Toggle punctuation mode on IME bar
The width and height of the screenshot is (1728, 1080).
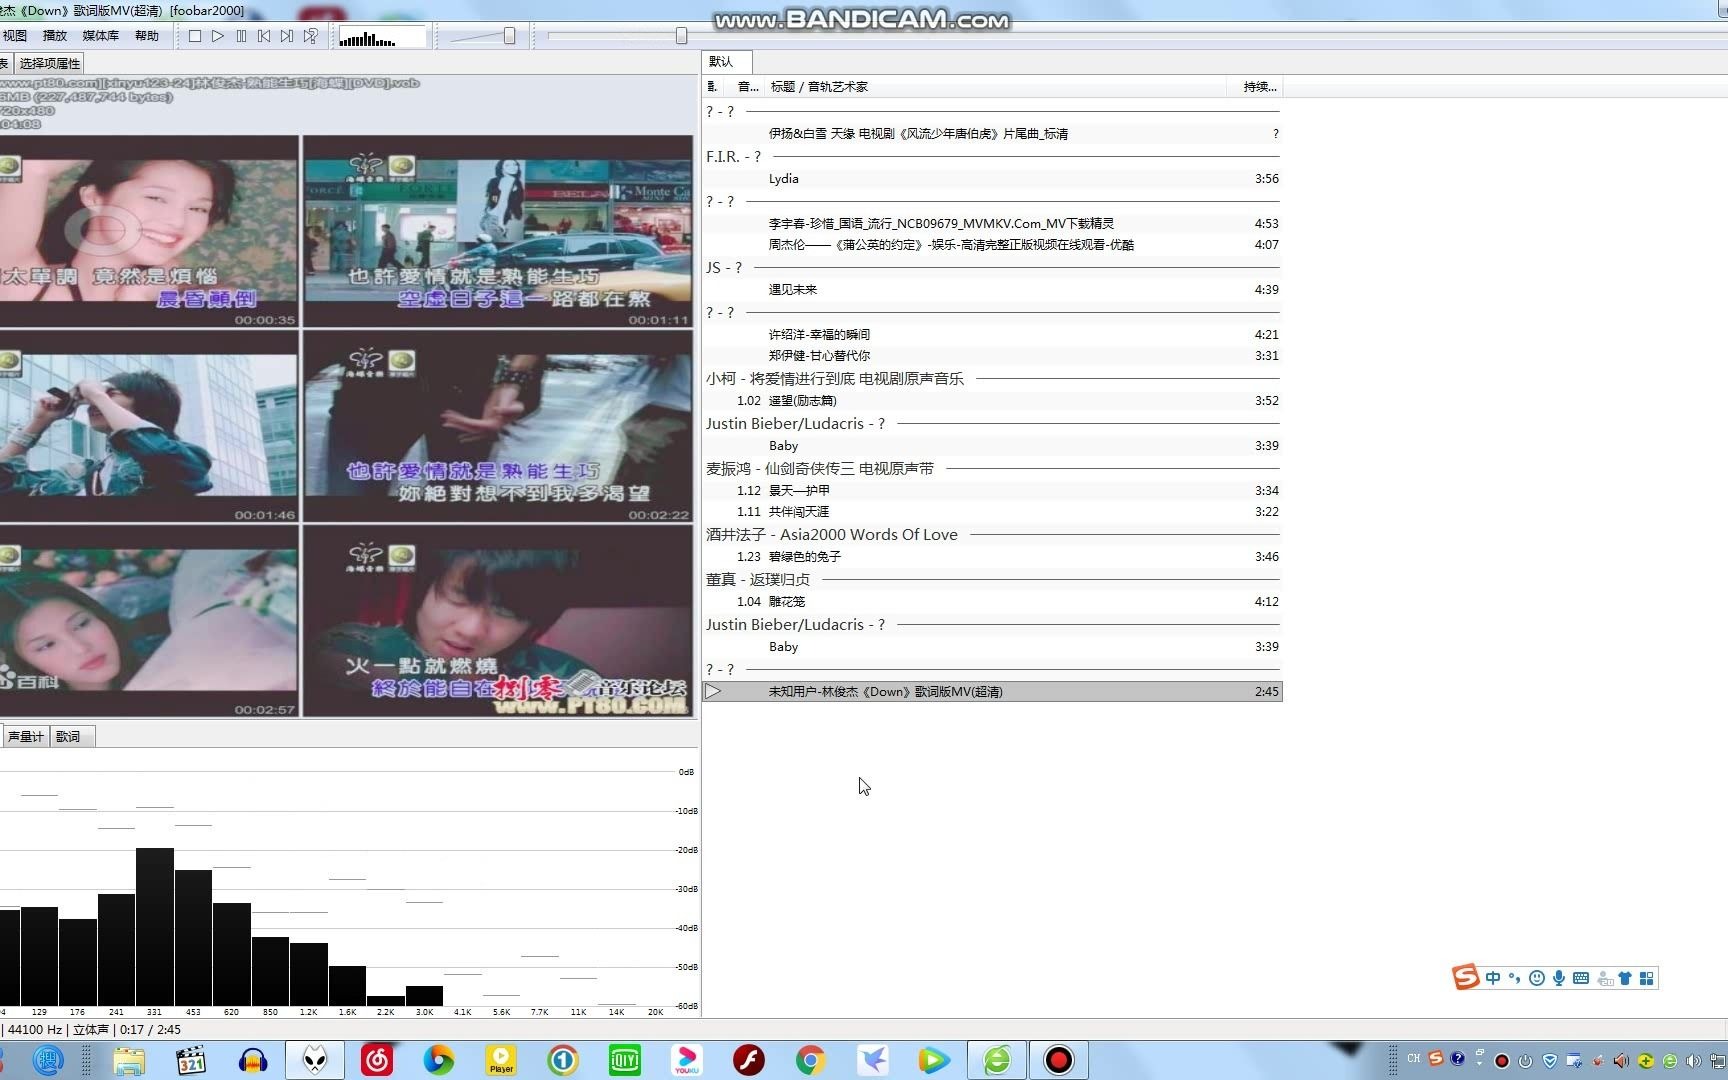(x=1514, y=978)
